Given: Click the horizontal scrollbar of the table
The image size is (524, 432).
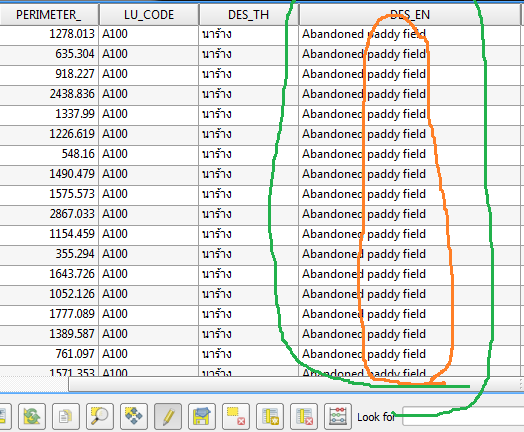Looking at the screenshot, I should [294, 384].
